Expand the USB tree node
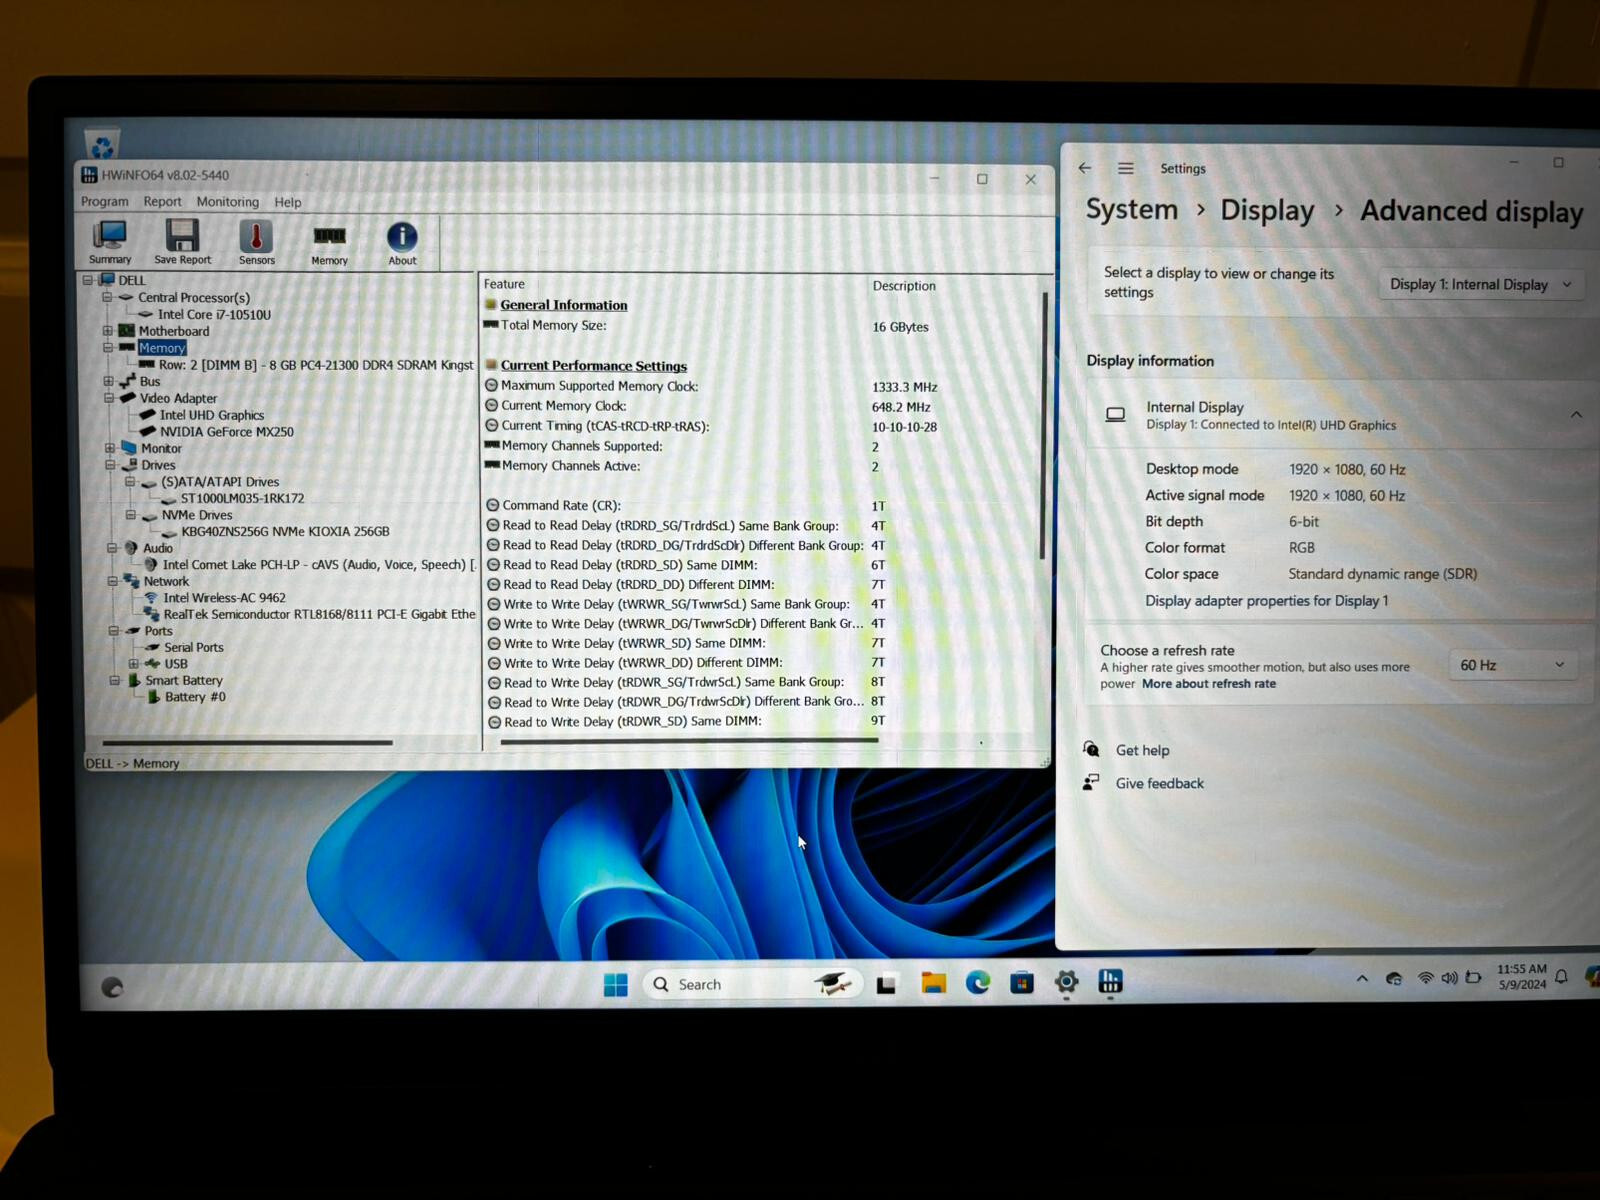 (133, 664)
